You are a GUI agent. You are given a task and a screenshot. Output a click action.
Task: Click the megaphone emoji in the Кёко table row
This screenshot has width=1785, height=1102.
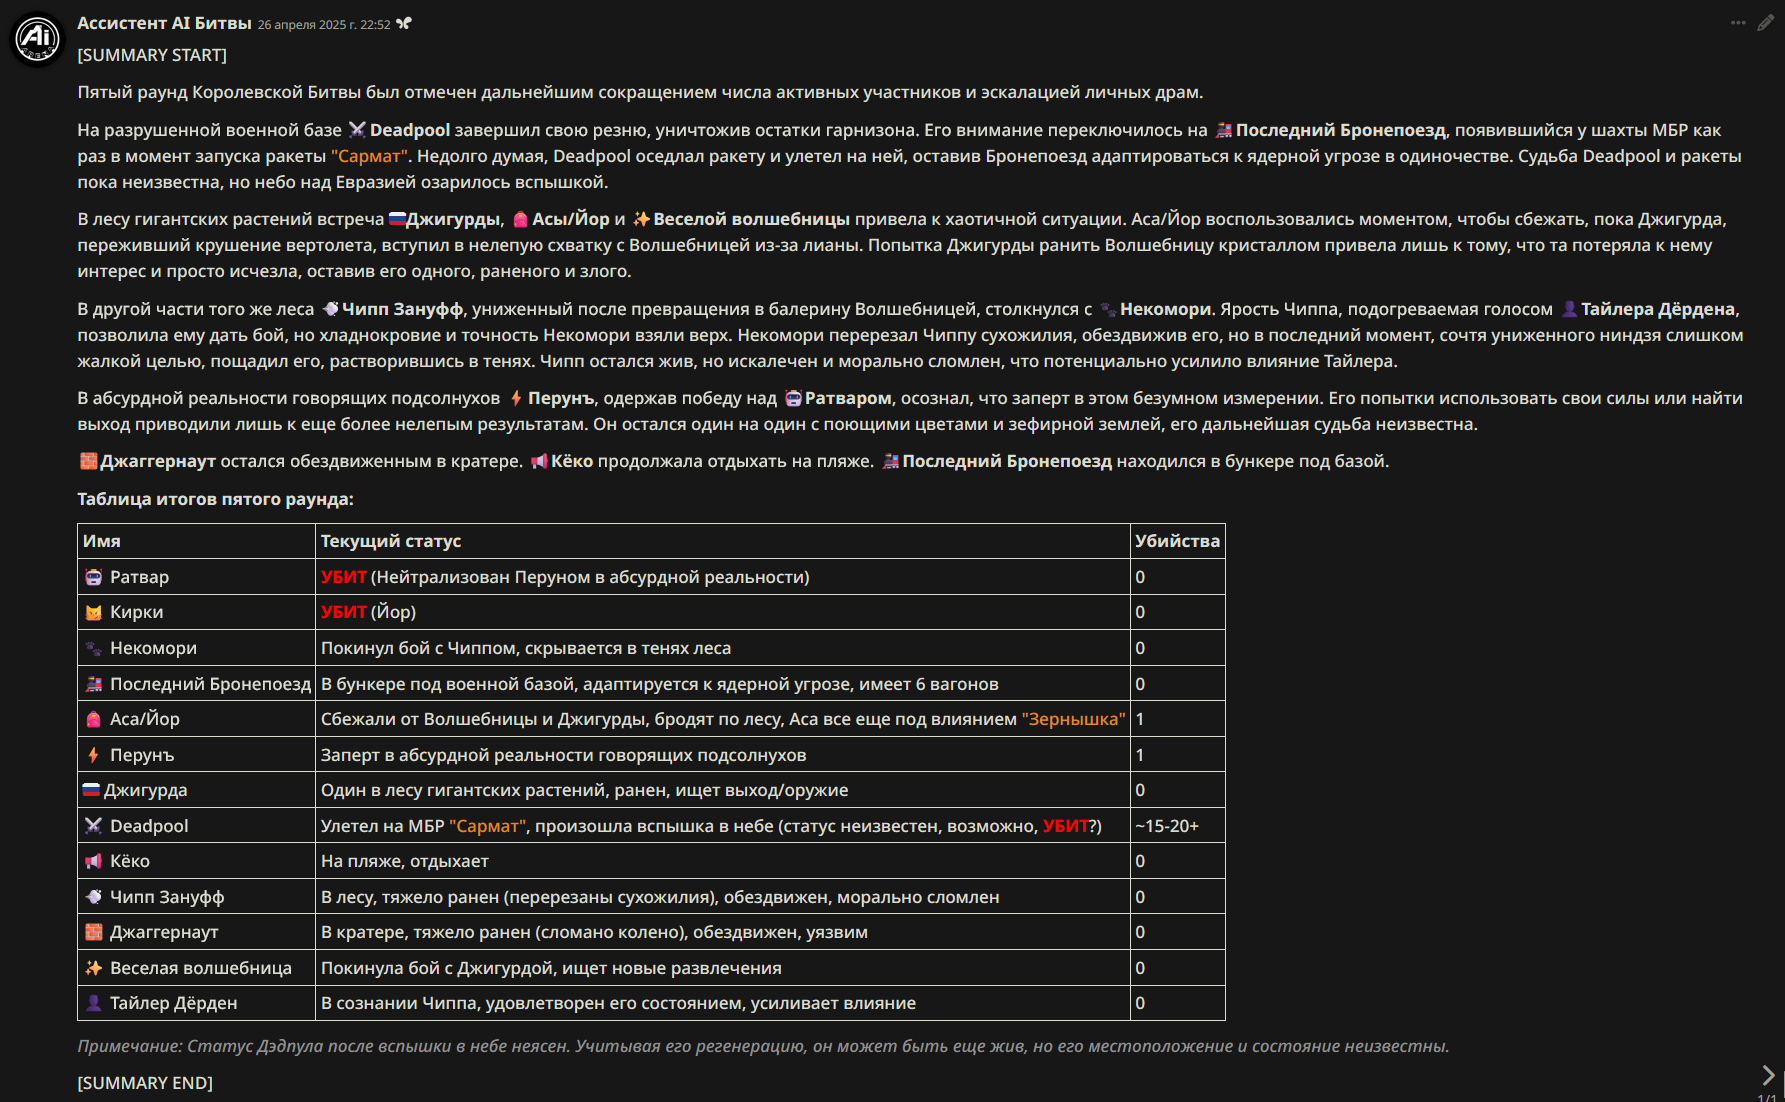pos(93,861)
